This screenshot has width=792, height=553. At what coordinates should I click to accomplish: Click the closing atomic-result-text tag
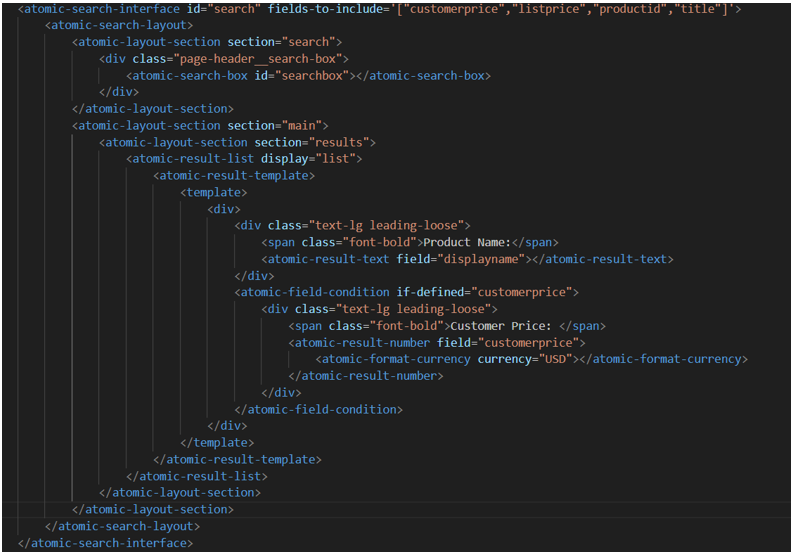point(603,259)
